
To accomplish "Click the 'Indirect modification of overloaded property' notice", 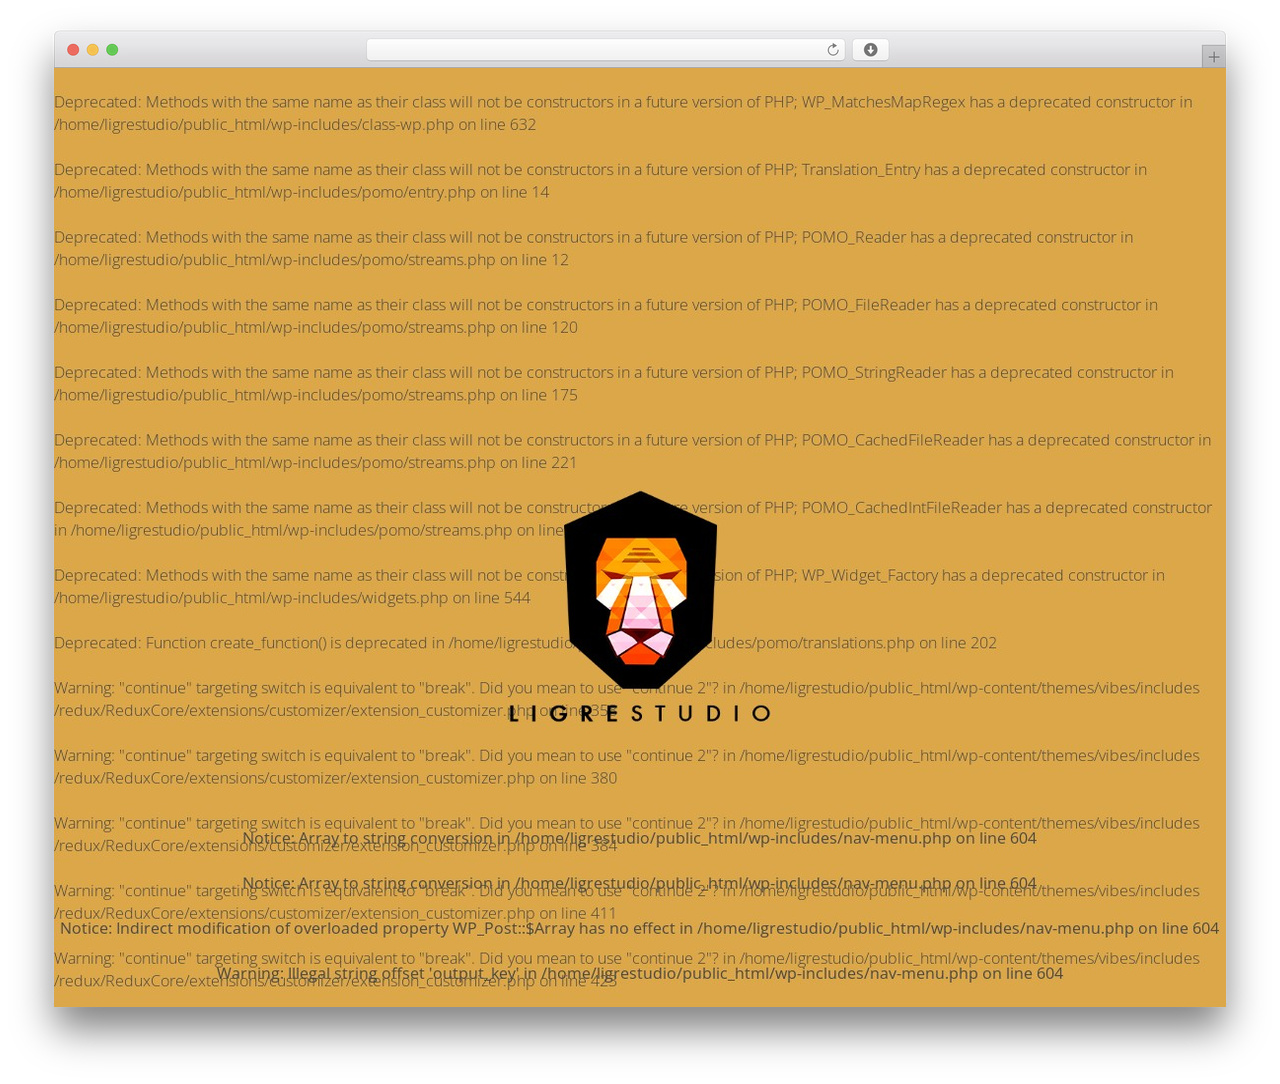I will click(639, 928).
